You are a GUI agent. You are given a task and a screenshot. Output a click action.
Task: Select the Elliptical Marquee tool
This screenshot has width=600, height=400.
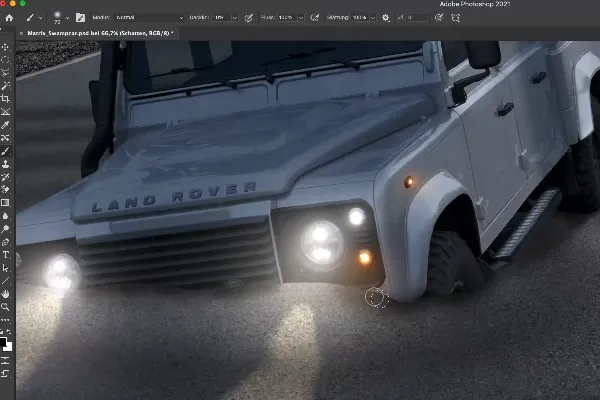[5, 60]
